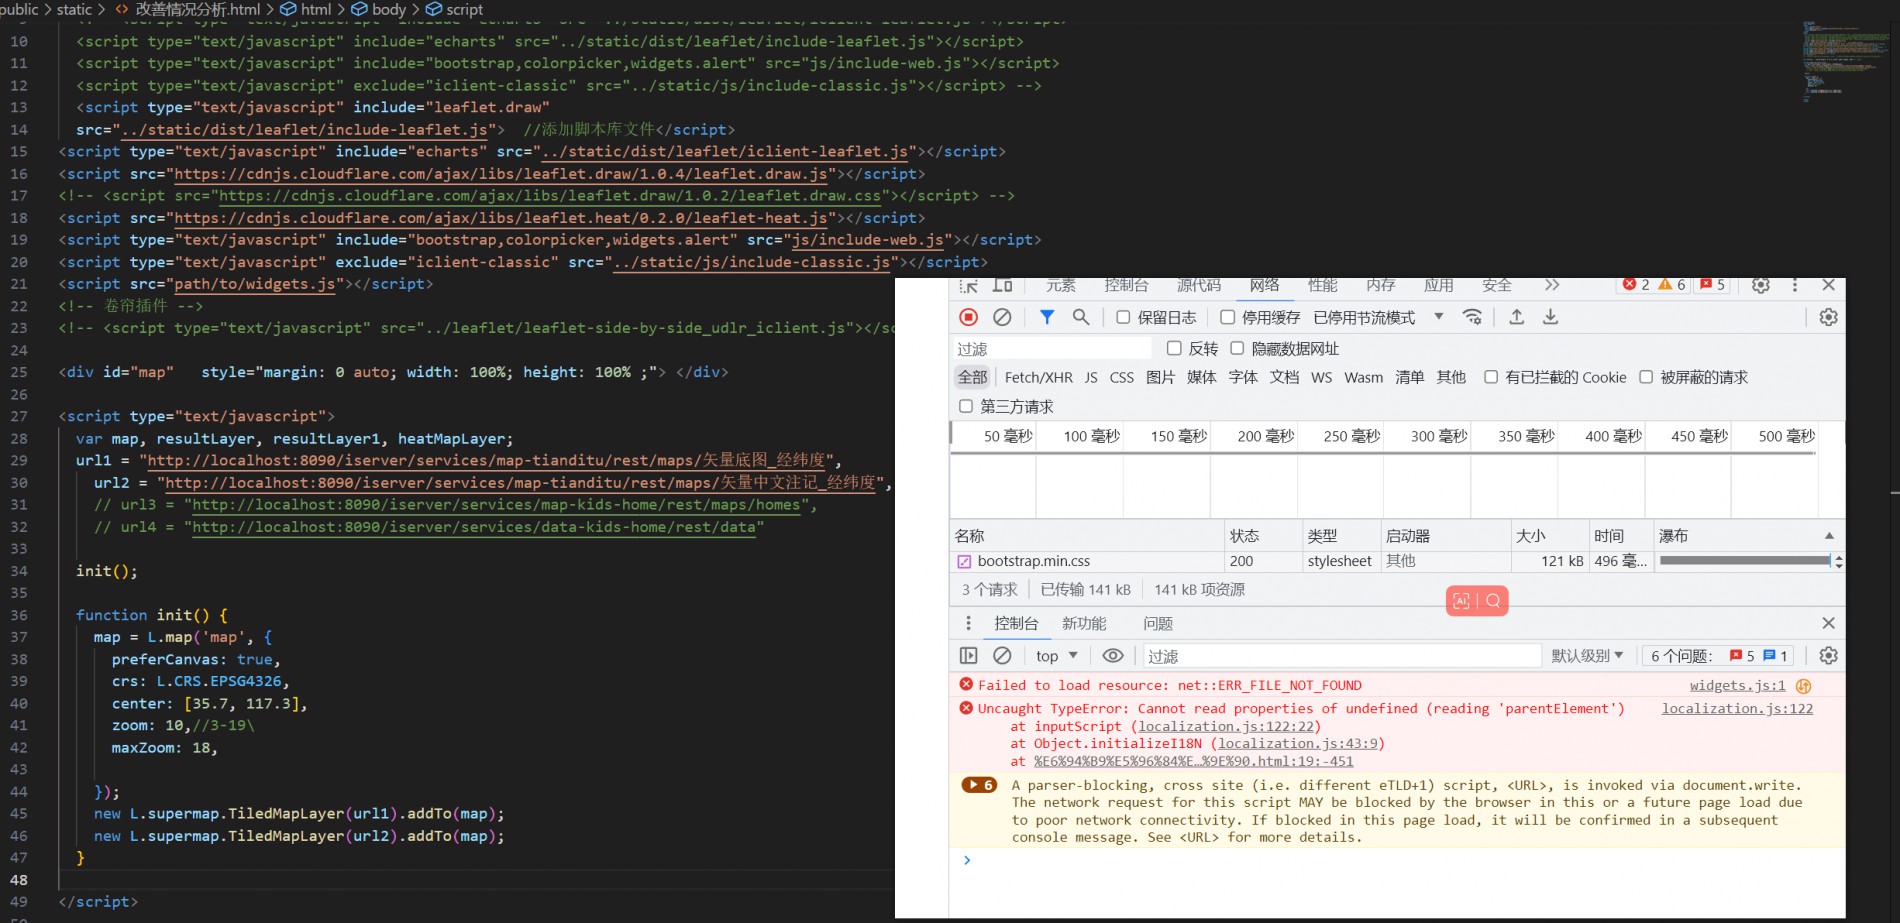Sort by 大小 column header
The image size is (1900, 923).
1549,536
